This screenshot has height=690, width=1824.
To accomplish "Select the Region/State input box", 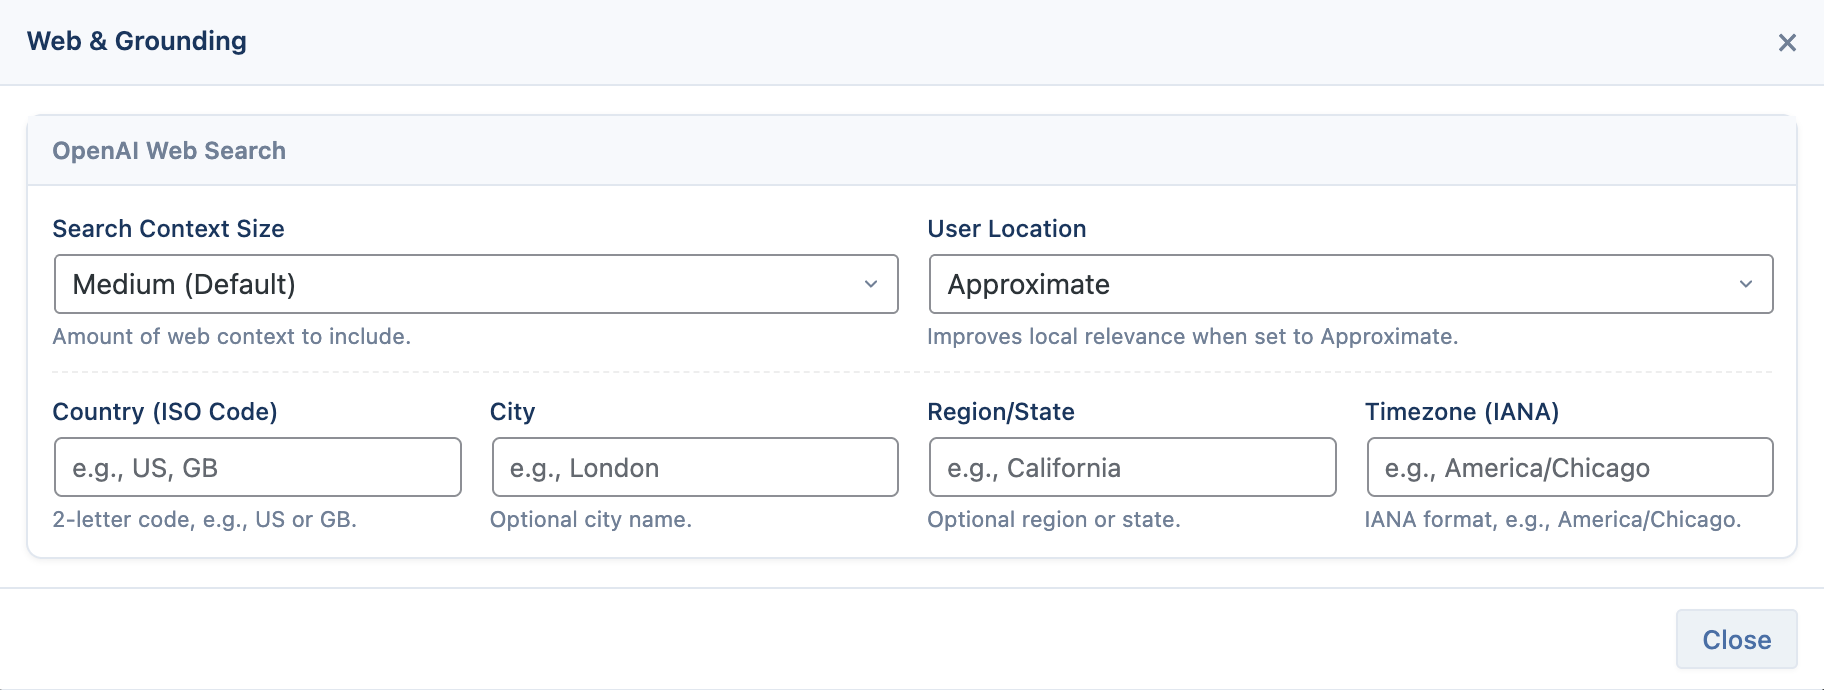I will click(x=1133, y=467).
